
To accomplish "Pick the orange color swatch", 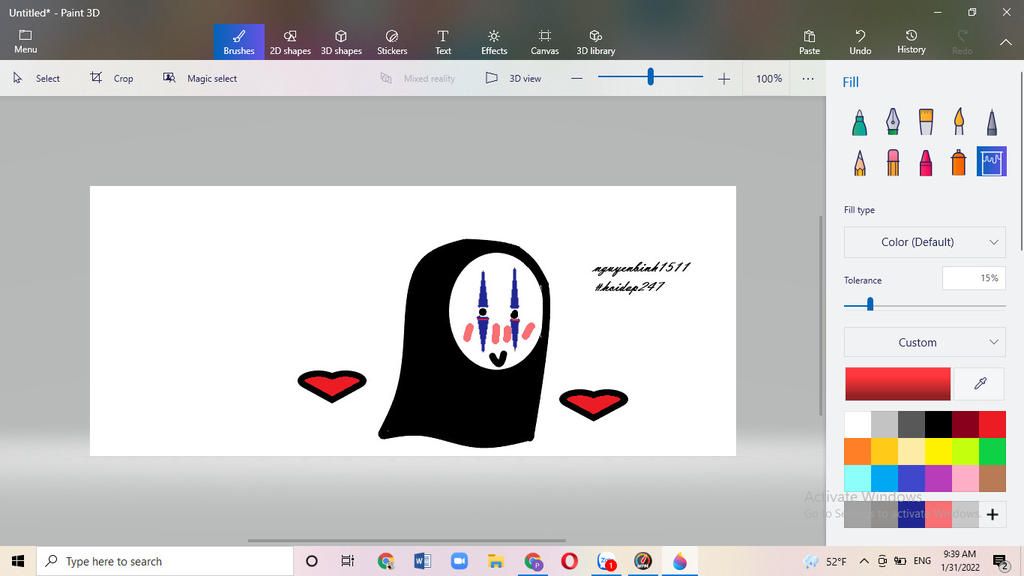I will click(857, 451).
